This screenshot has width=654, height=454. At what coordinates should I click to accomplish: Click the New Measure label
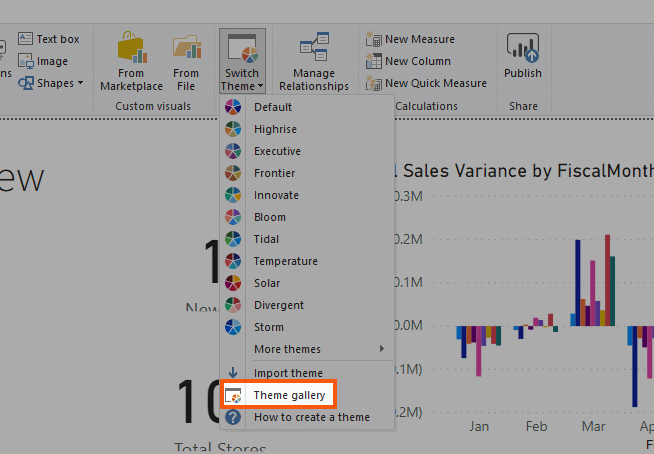pos(420,39)
